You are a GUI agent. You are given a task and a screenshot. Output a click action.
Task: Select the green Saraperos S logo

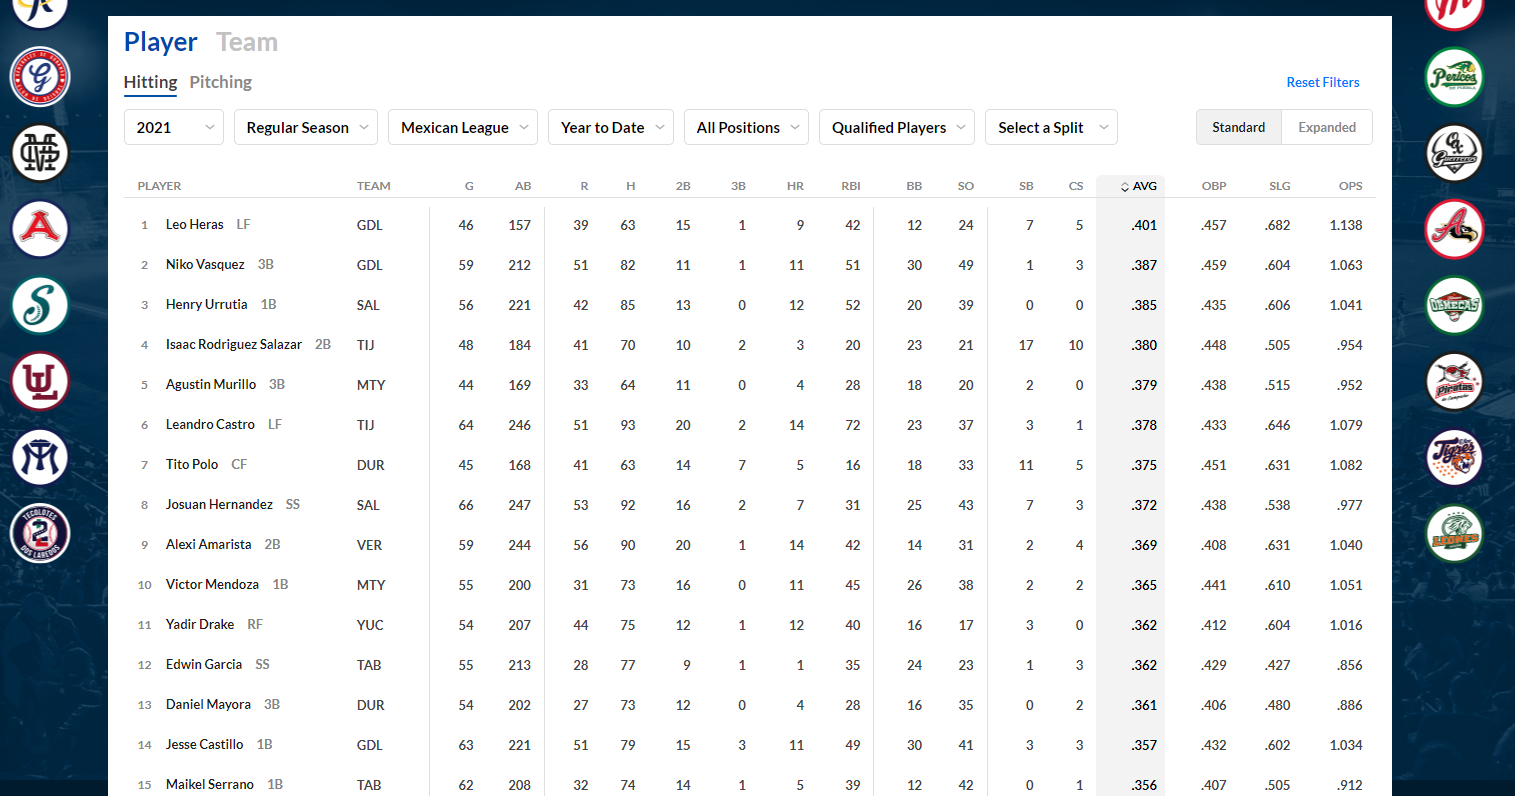coord(40,305)
